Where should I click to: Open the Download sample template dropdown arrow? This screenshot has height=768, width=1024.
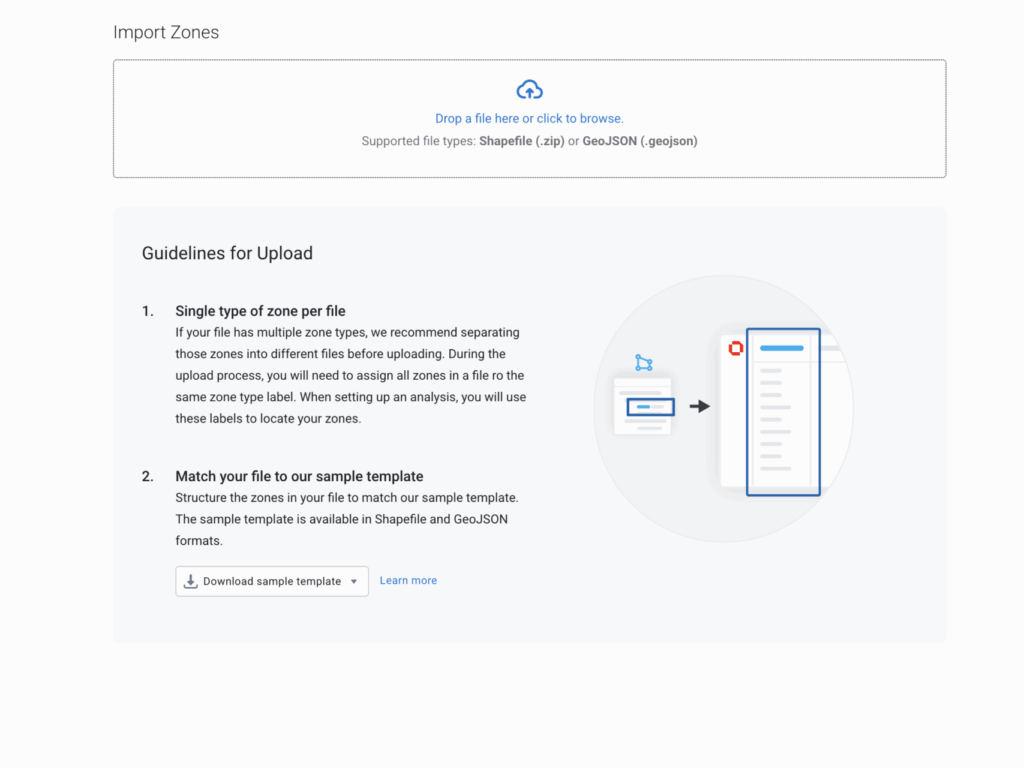[356, 580]
